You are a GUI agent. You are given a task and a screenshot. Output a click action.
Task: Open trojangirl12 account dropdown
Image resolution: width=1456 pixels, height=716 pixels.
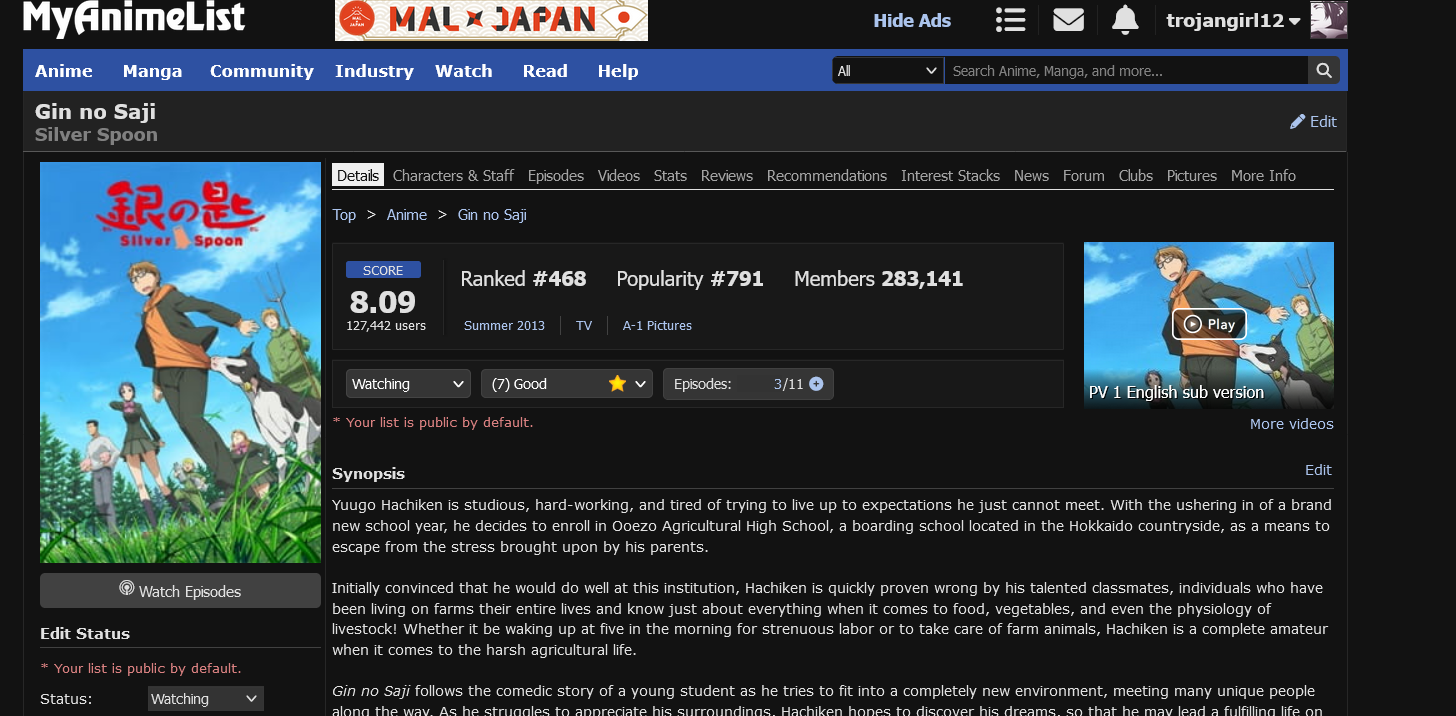1233,21
